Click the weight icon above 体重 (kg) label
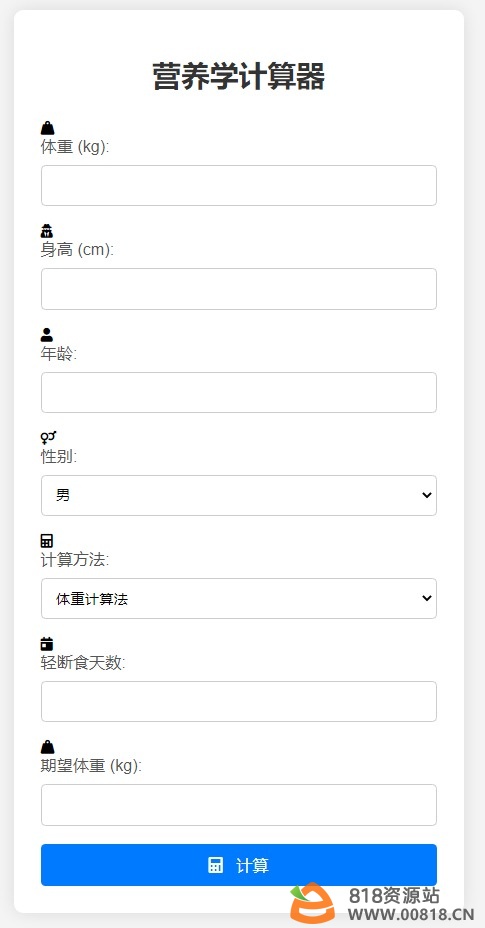Viewport: 485px width, 928px height. click(x=47, y=128)
